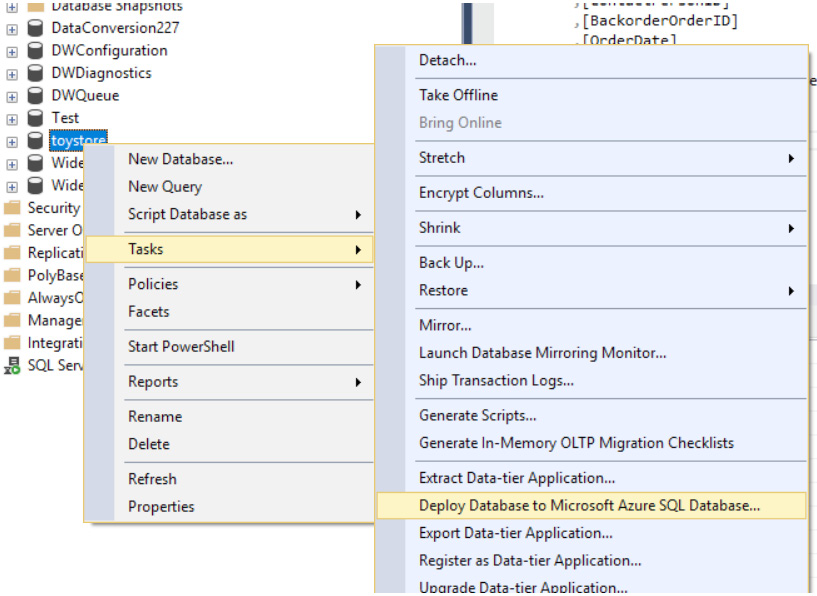Click the Security folder icon

(12, 208)
